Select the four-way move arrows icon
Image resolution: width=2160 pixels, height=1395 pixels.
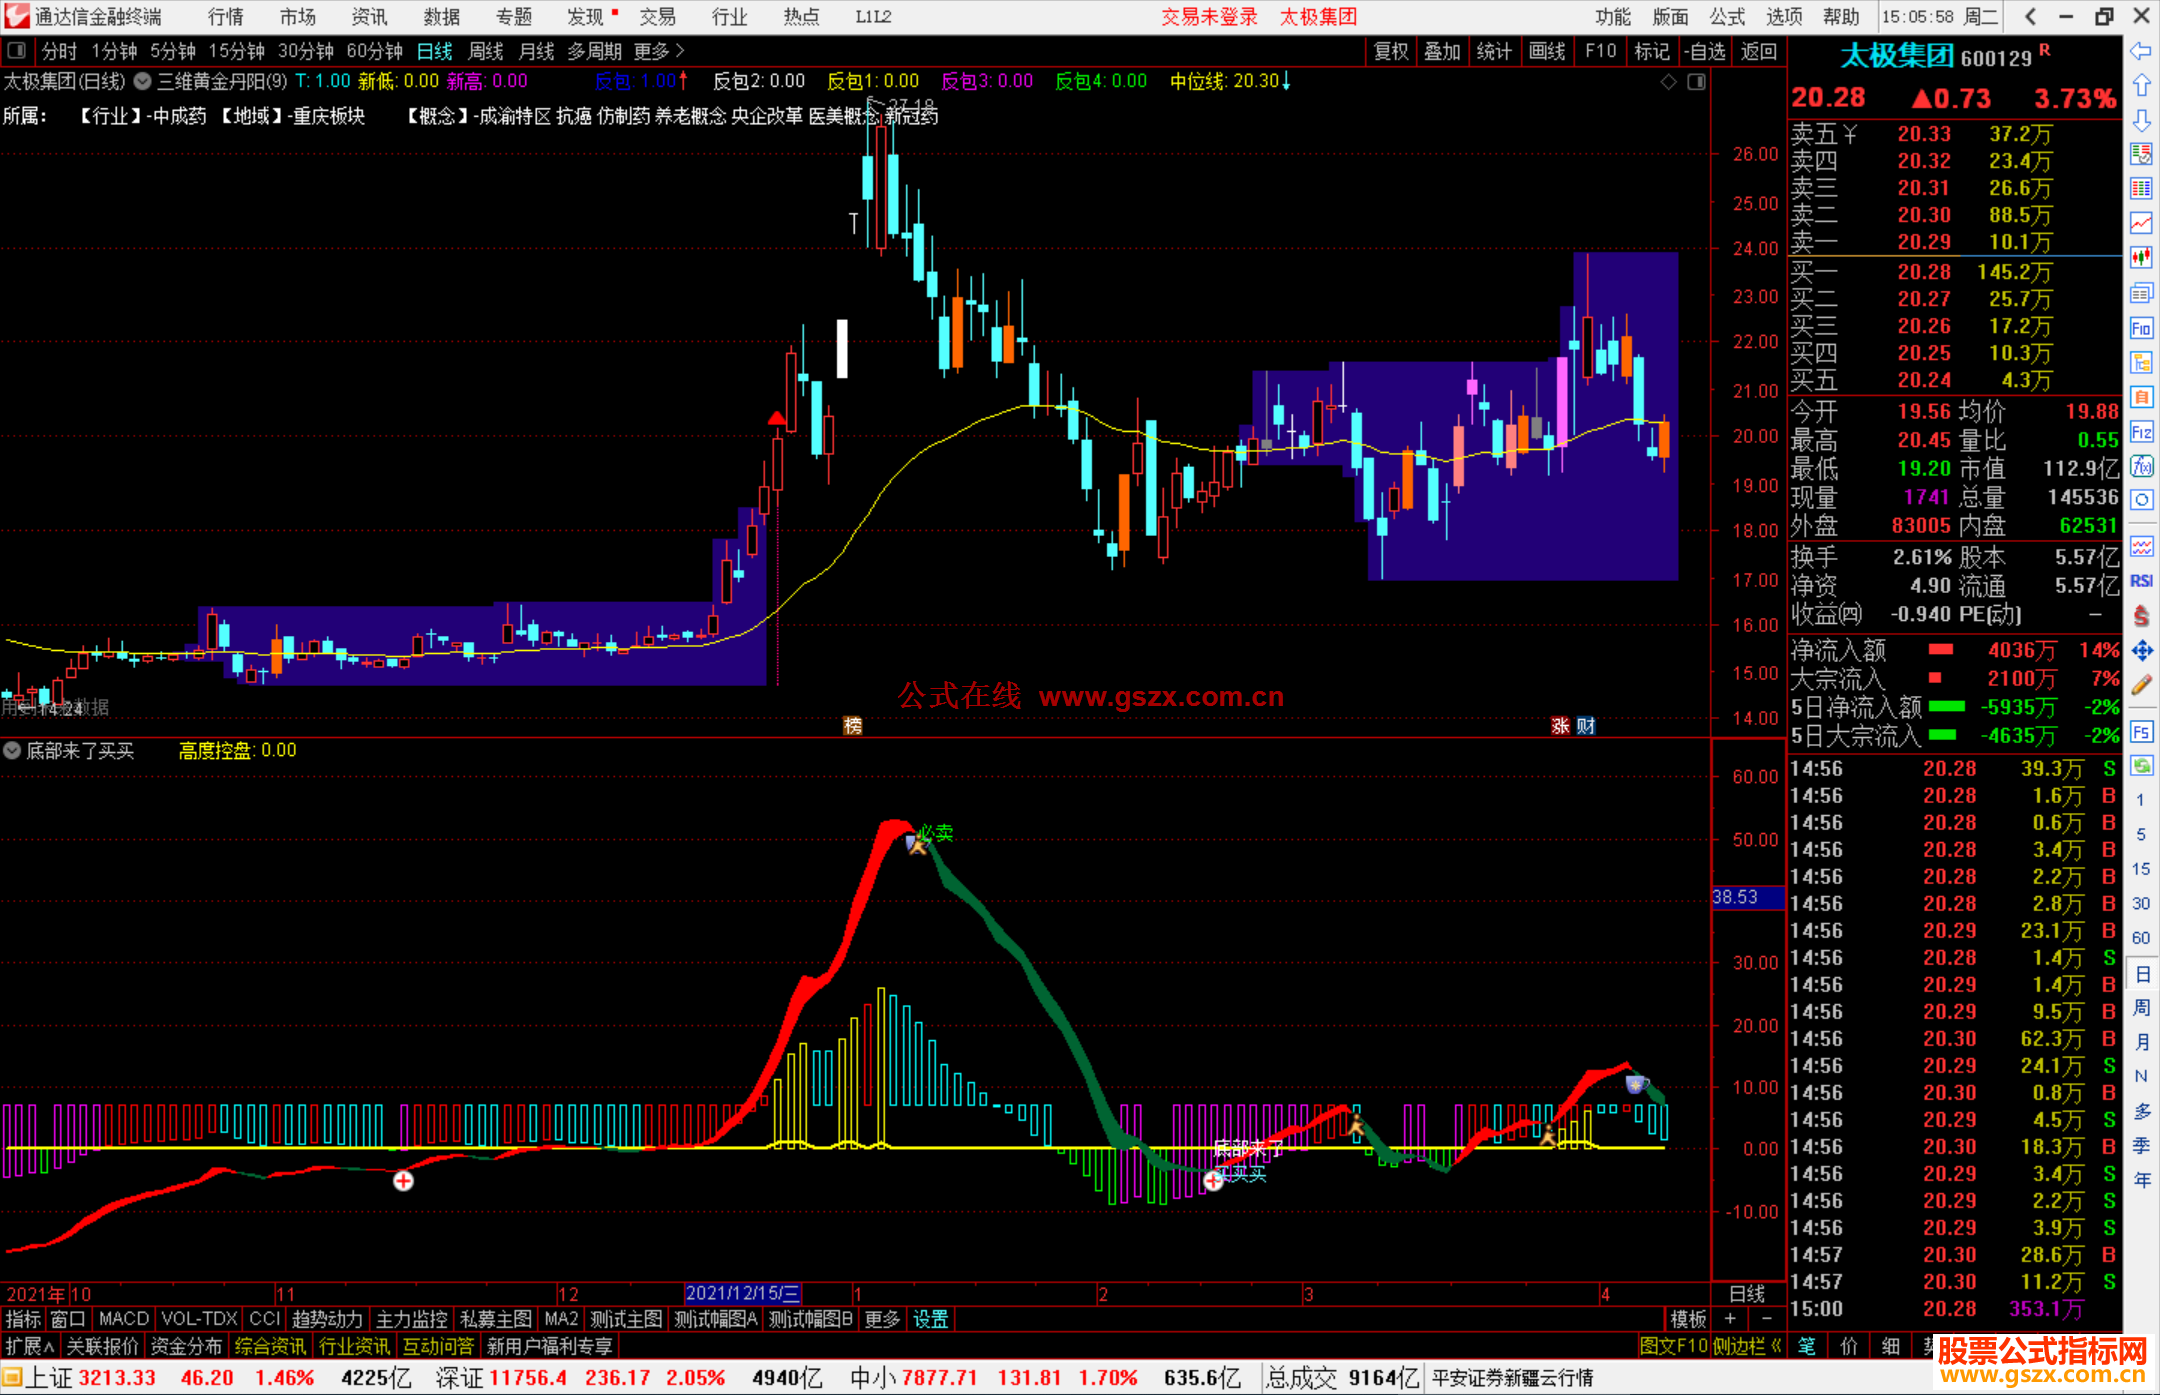tap(2141, 651)
